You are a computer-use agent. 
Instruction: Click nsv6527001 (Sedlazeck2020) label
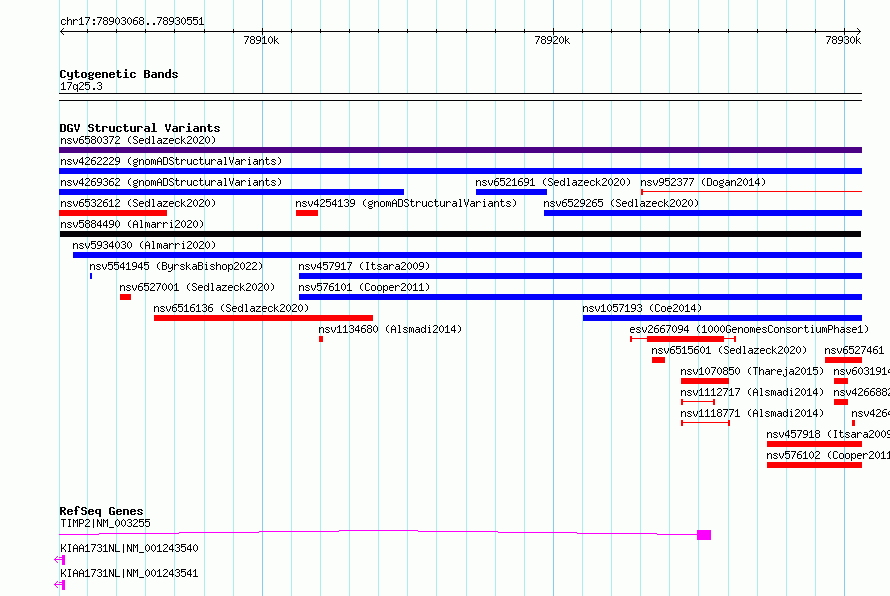pyautogui.click(x=197, y=287)
